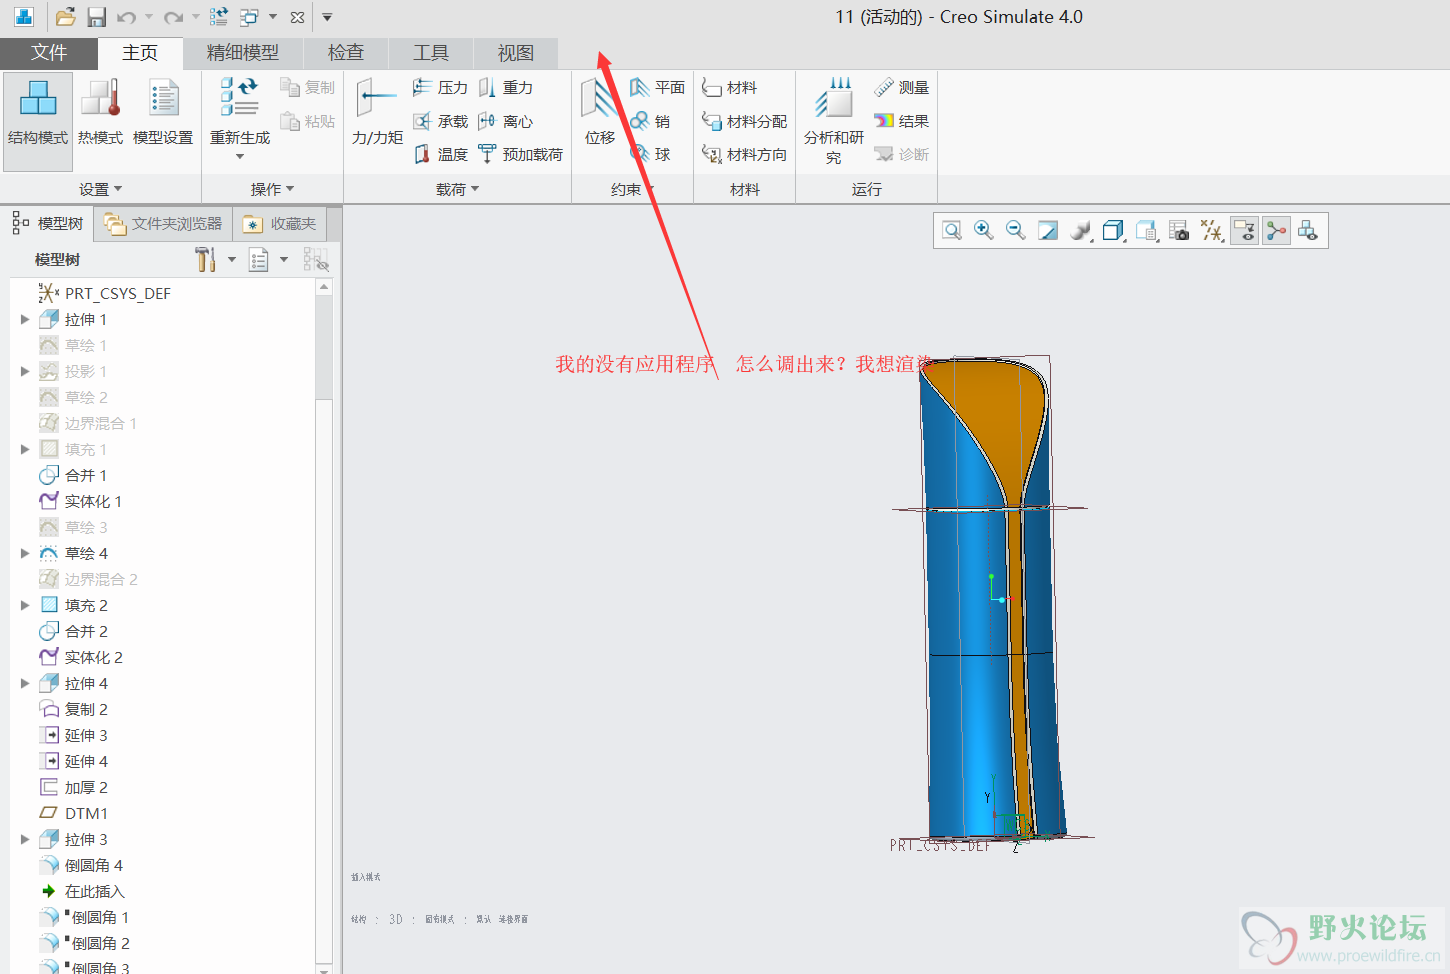This screenshot has width=1450, height=974.
Task: Expand the 拉伸 3 tree node
Action: [25, 839]
